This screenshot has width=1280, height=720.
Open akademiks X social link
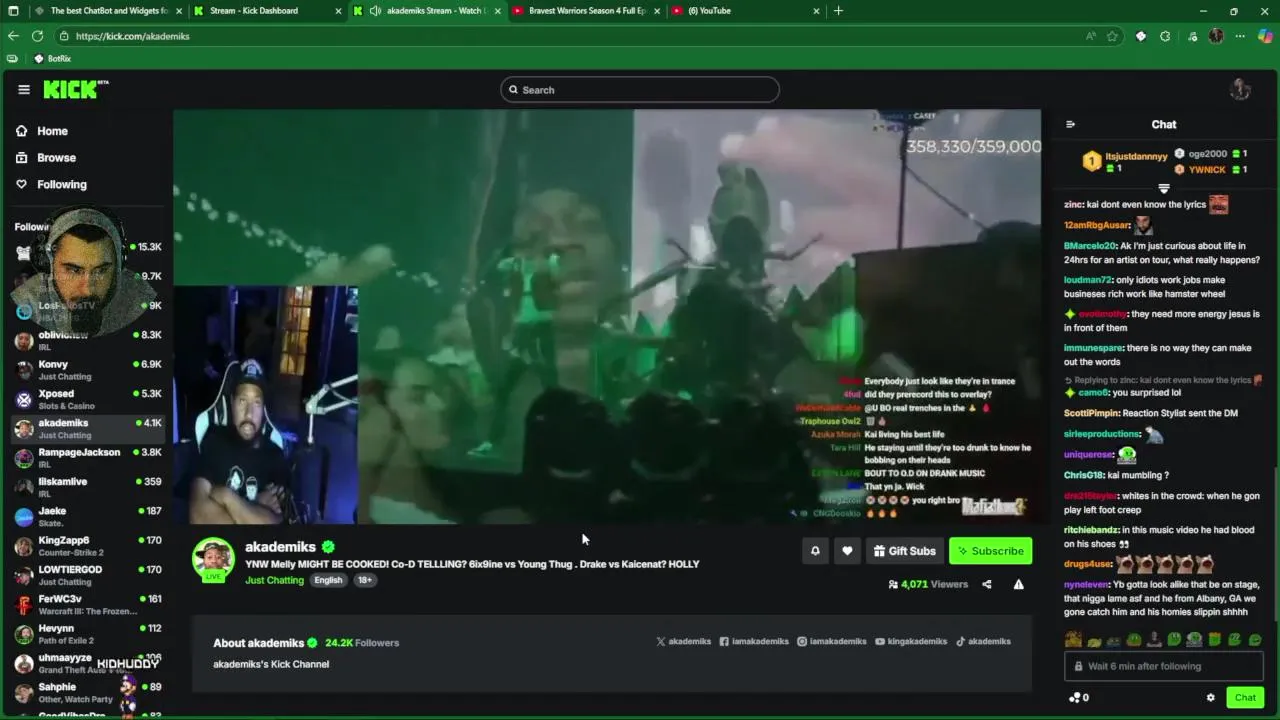[x=682, y=641]
